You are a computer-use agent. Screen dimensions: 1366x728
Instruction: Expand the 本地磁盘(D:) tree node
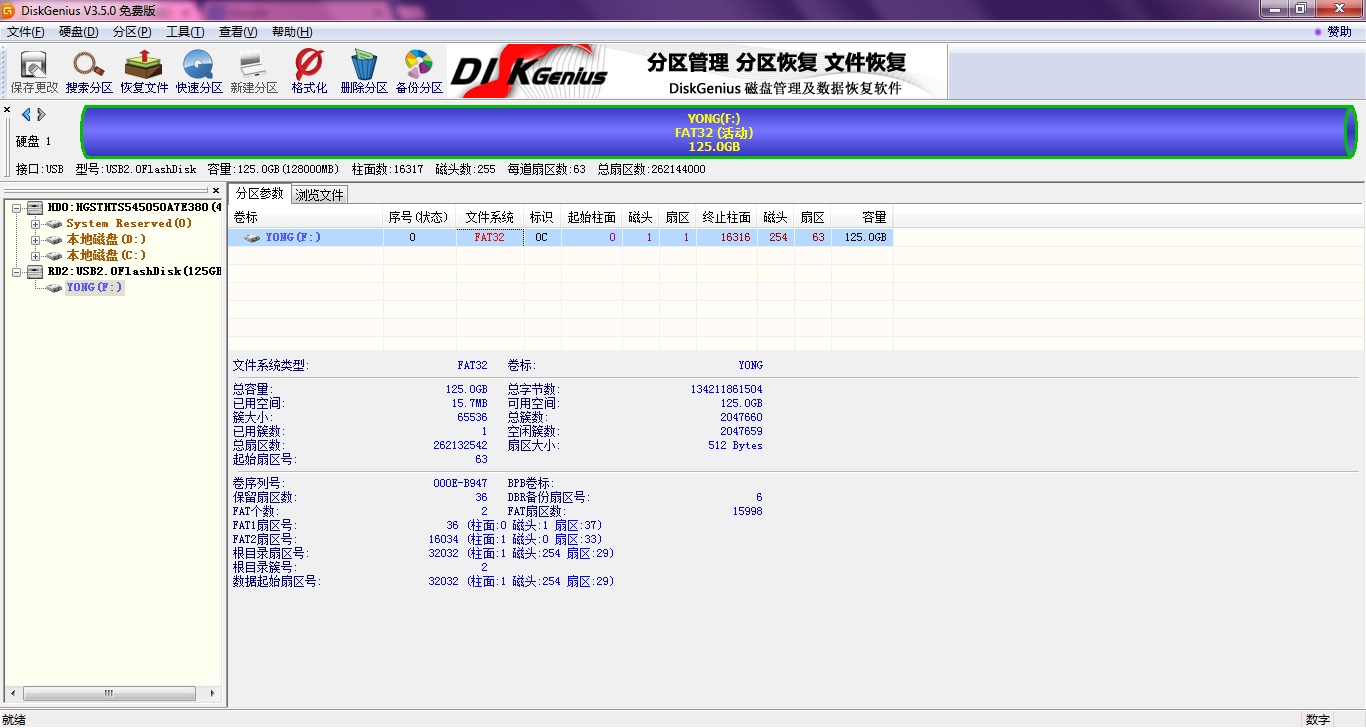click(x=36, y=240)
